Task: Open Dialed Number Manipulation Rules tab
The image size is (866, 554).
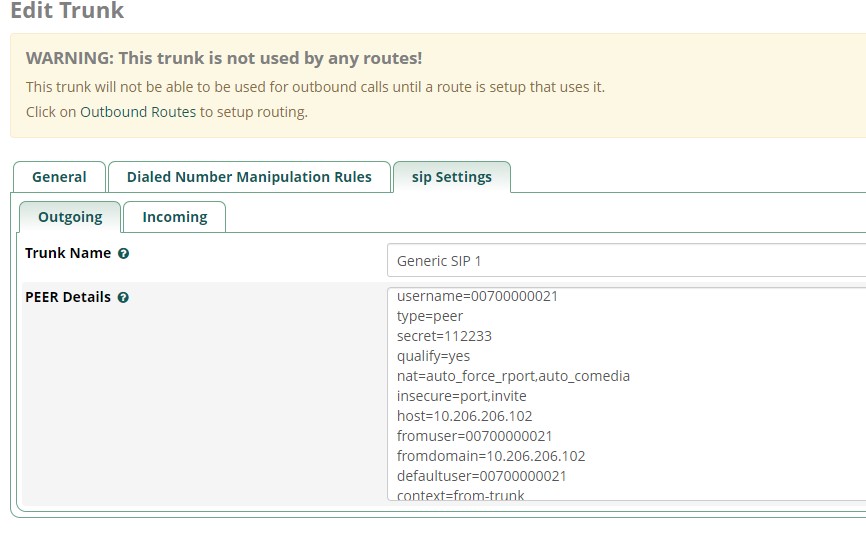Action: pyautogui.click(x=249, y=177)
